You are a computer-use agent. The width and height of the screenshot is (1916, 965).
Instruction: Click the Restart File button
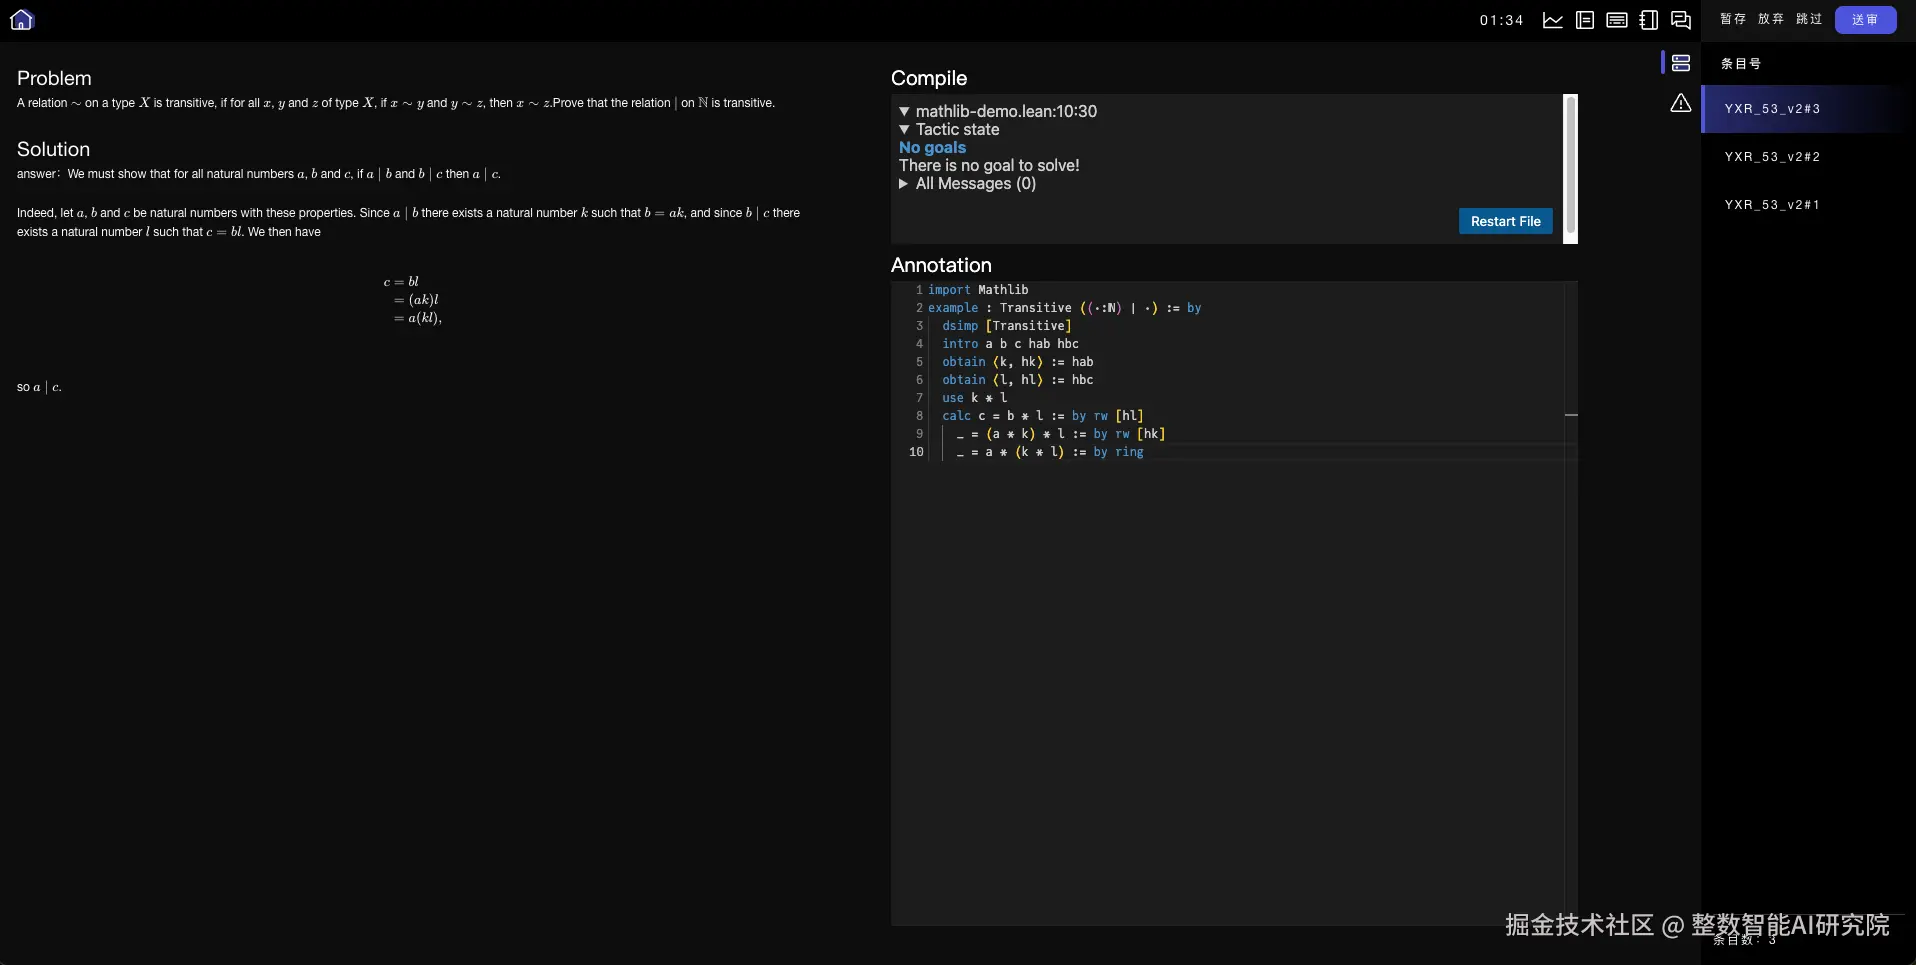click(x=1505, y=221)
